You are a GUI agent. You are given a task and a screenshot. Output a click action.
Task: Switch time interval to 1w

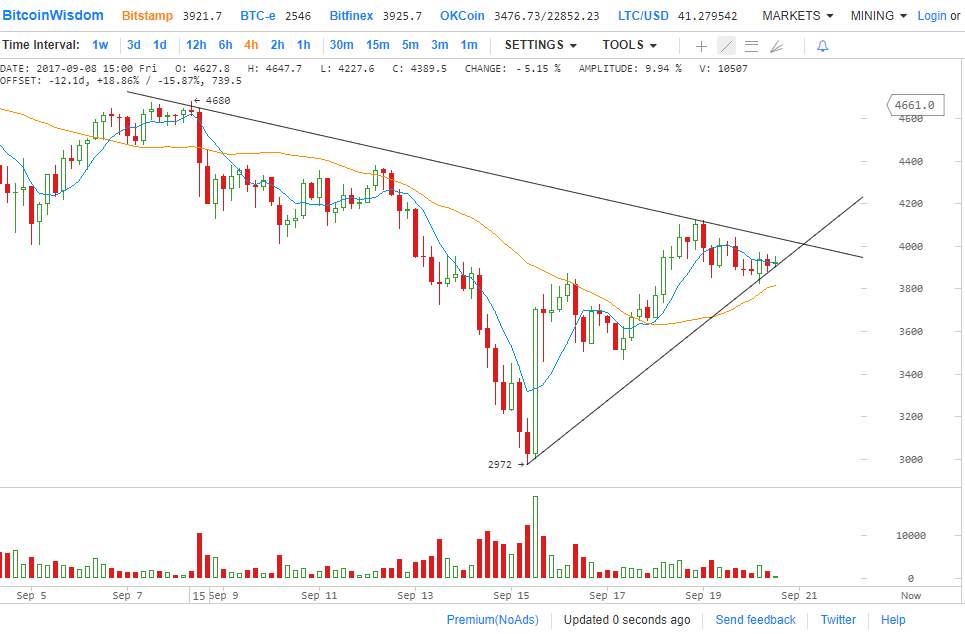100,45
